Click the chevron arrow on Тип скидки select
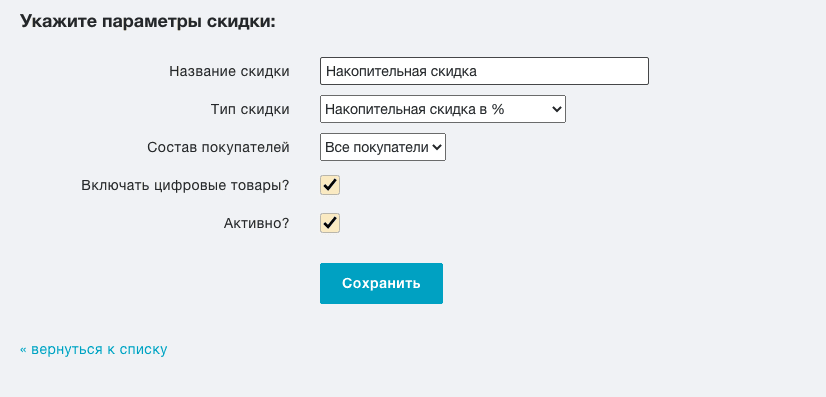This screenshot has height=397, width=826. [x=556, y=109]
